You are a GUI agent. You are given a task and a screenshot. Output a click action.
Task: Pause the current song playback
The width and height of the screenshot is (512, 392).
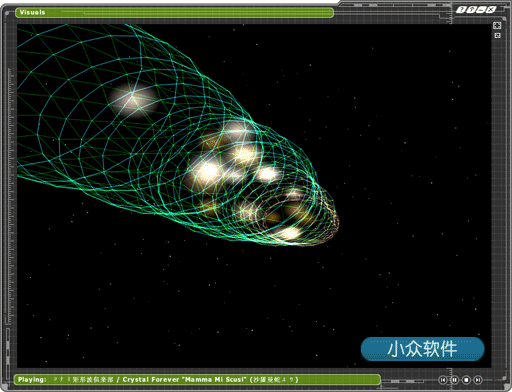point(454,379)
